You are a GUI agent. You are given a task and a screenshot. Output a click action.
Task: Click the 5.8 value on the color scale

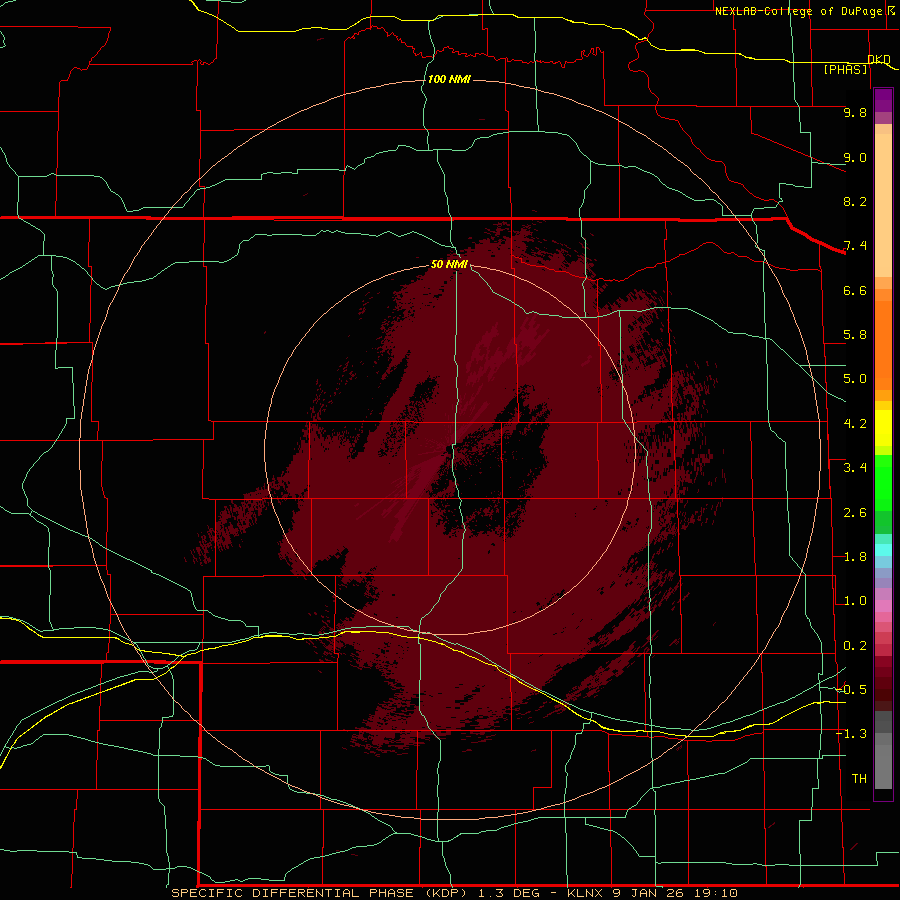[855, 335]
